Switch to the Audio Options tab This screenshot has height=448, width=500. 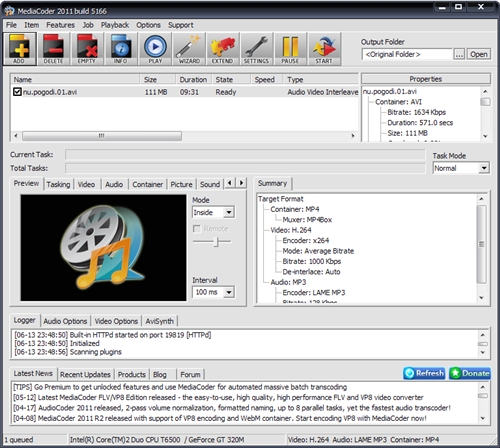[65, 321]
